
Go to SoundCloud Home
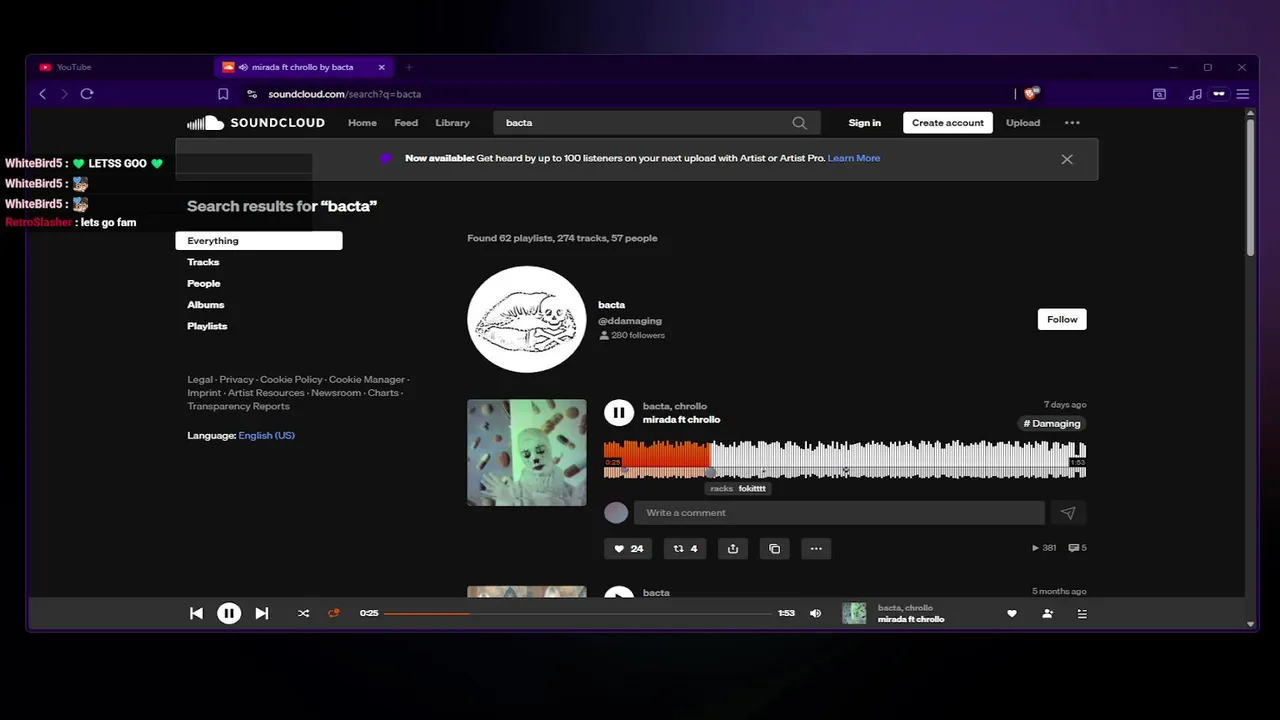coord(362,123)
